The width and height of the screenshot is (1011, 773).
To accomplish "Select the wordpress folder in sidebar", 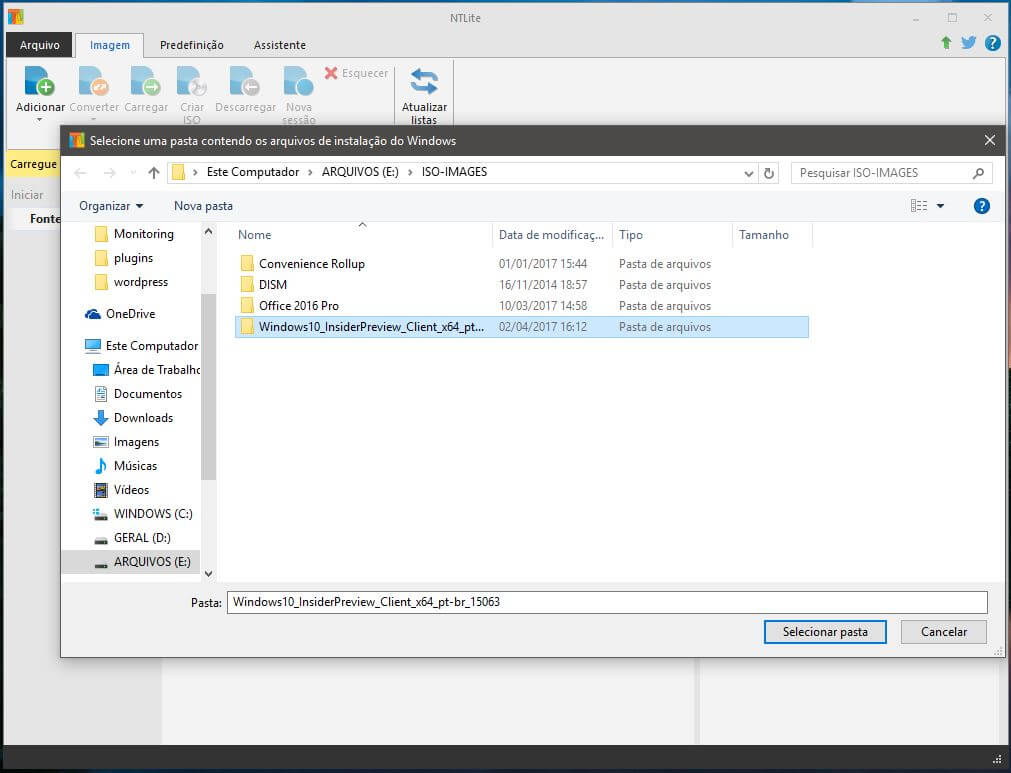I will (131, 282).
